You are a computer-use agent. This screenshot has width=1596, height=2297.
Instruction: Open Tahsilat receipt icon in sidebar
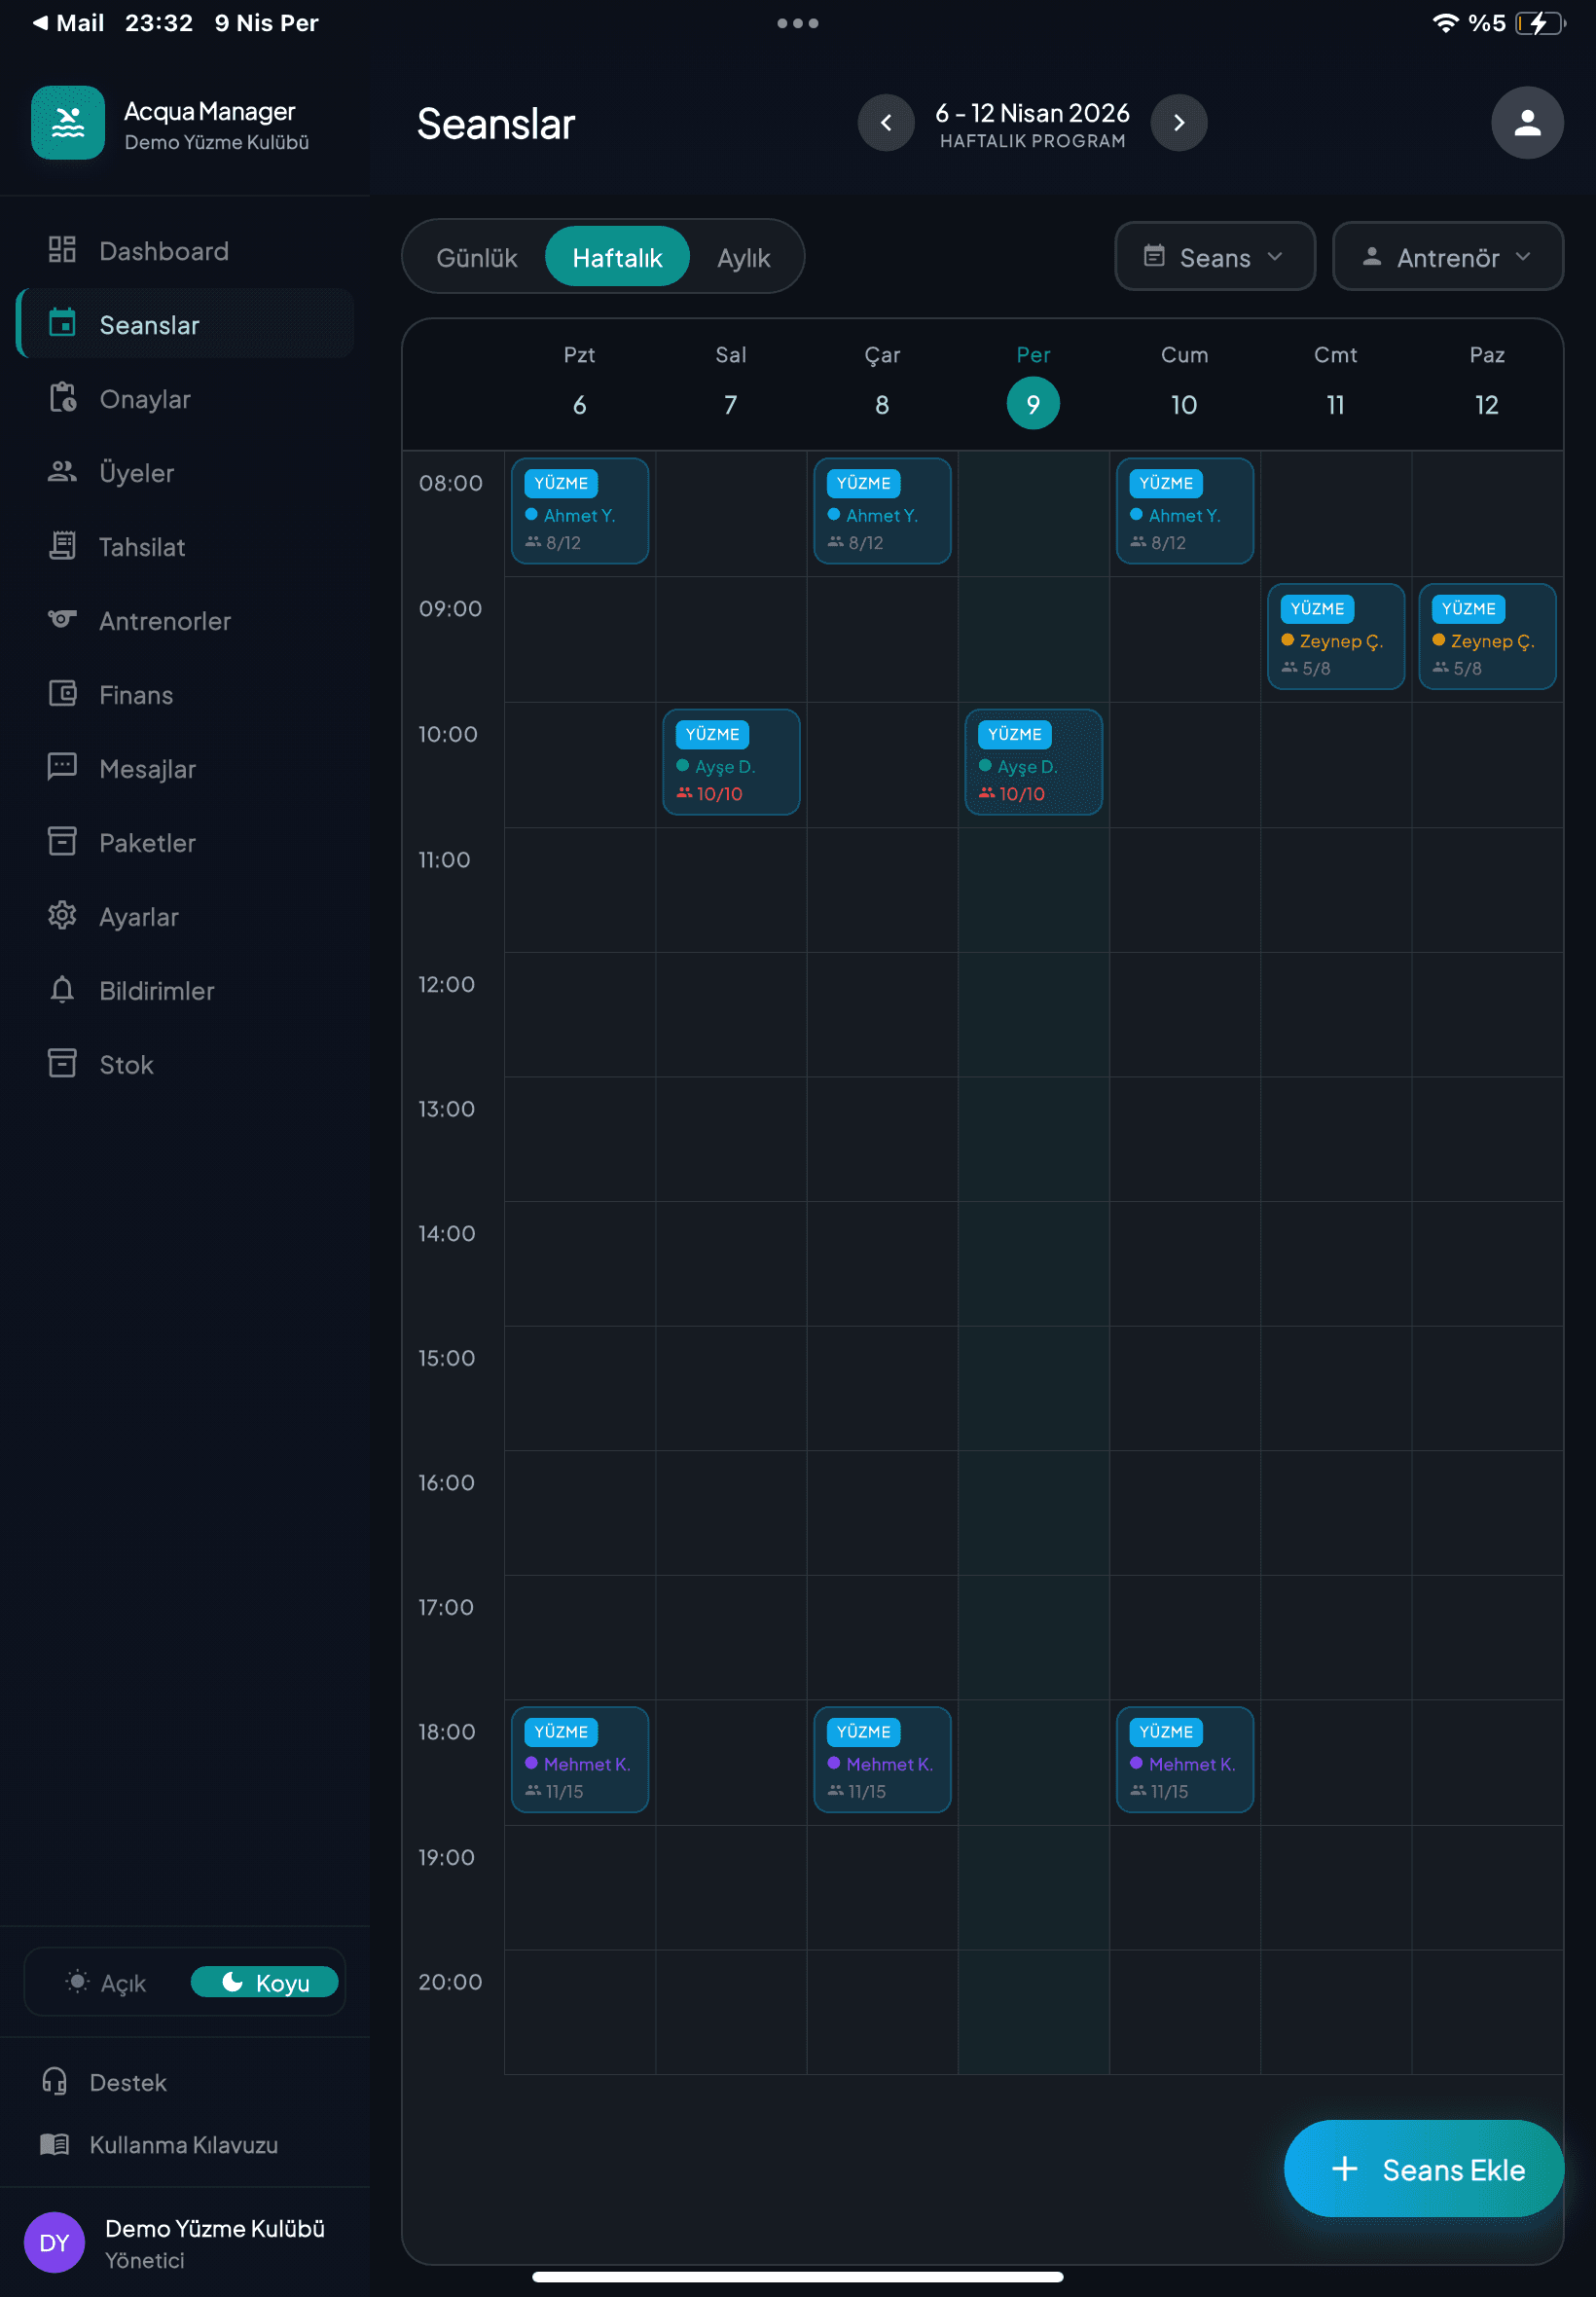pos(62,546)
